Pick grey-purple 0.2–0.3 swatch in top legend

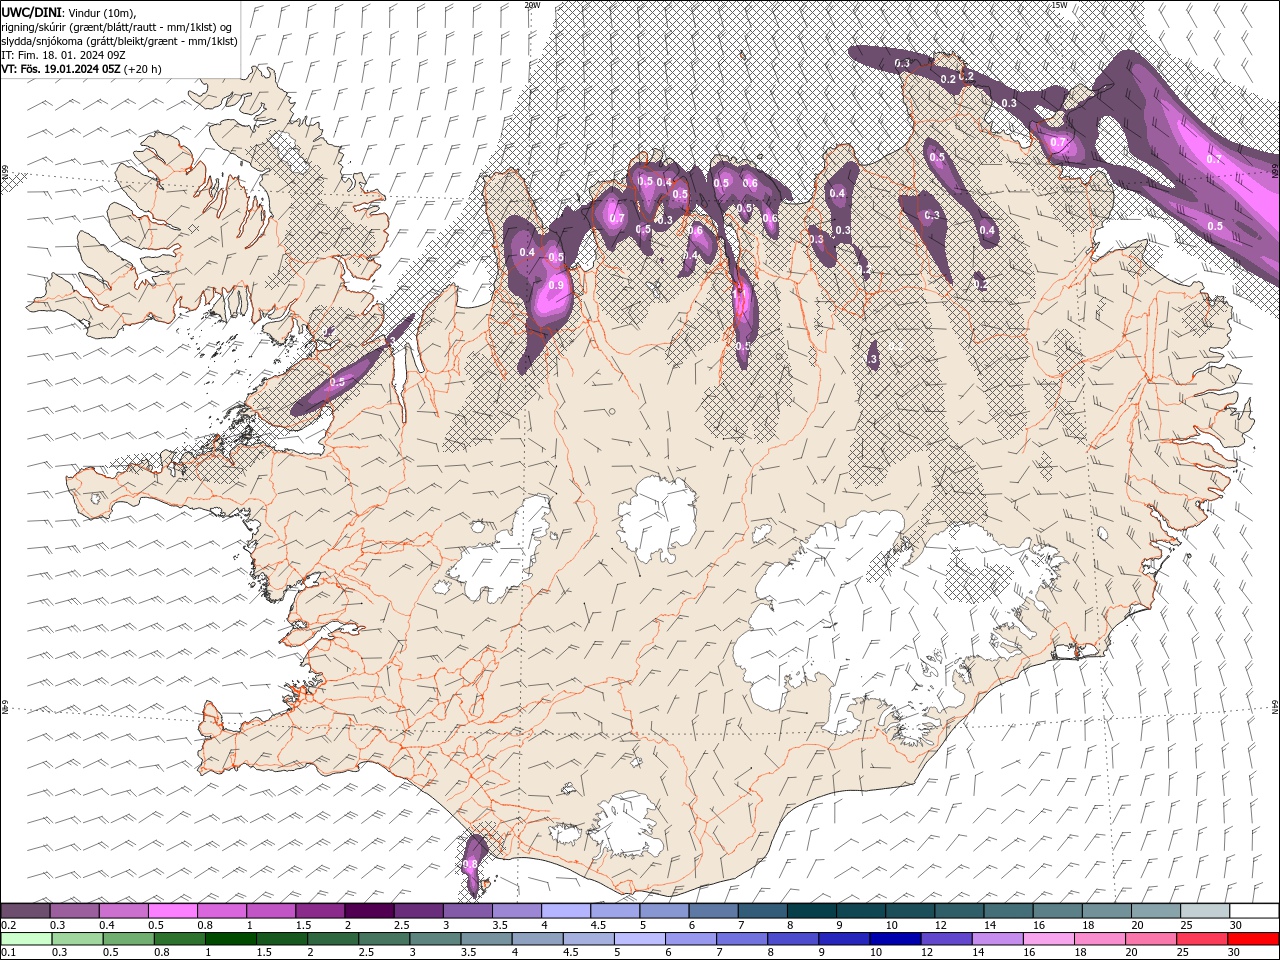25,911
